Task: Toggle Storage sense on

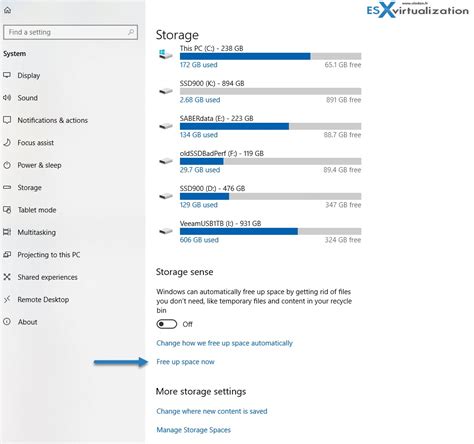Action: pos(167,324)
